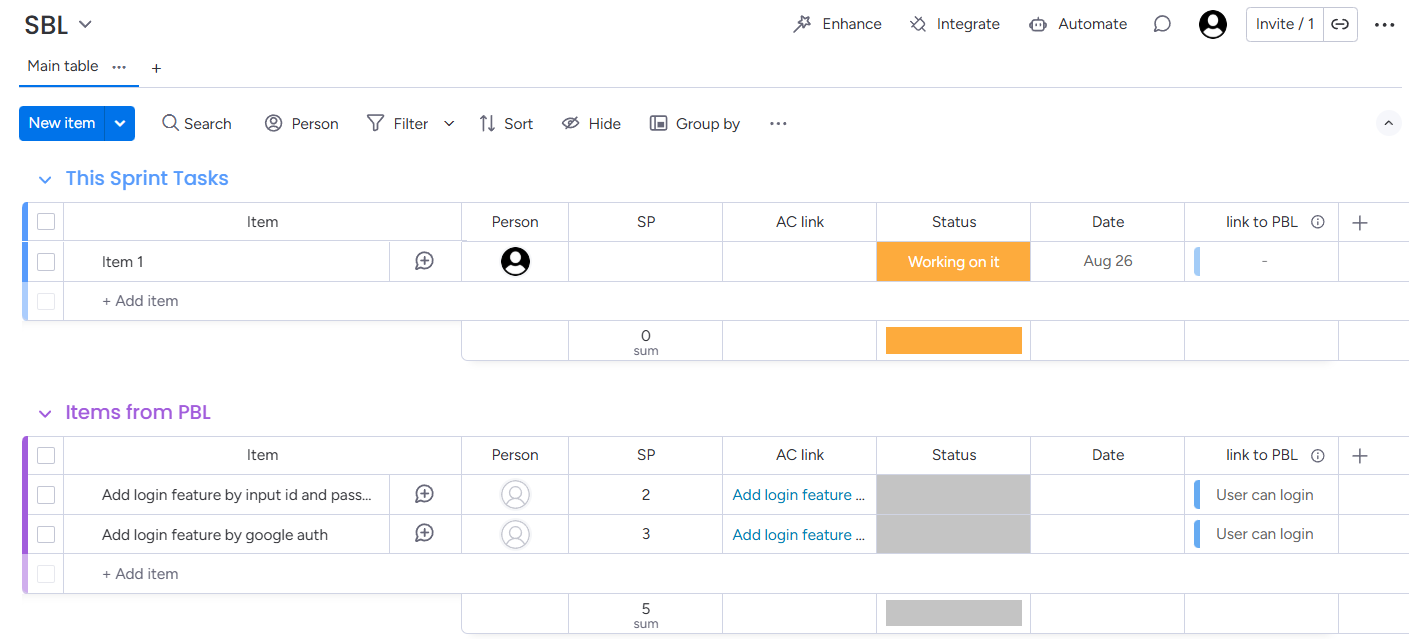Viewport: 1409px width, 639px height.
Task: Add item in Items from PBL group
Action: 140,574
